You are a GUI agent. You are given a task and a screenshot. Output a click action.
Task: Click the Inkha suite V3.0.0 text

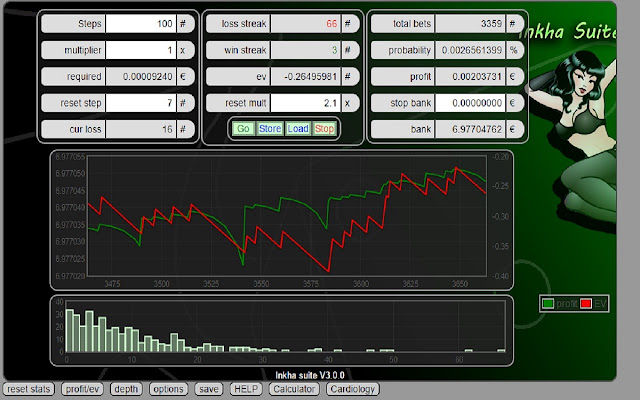(x=310, y=375)
